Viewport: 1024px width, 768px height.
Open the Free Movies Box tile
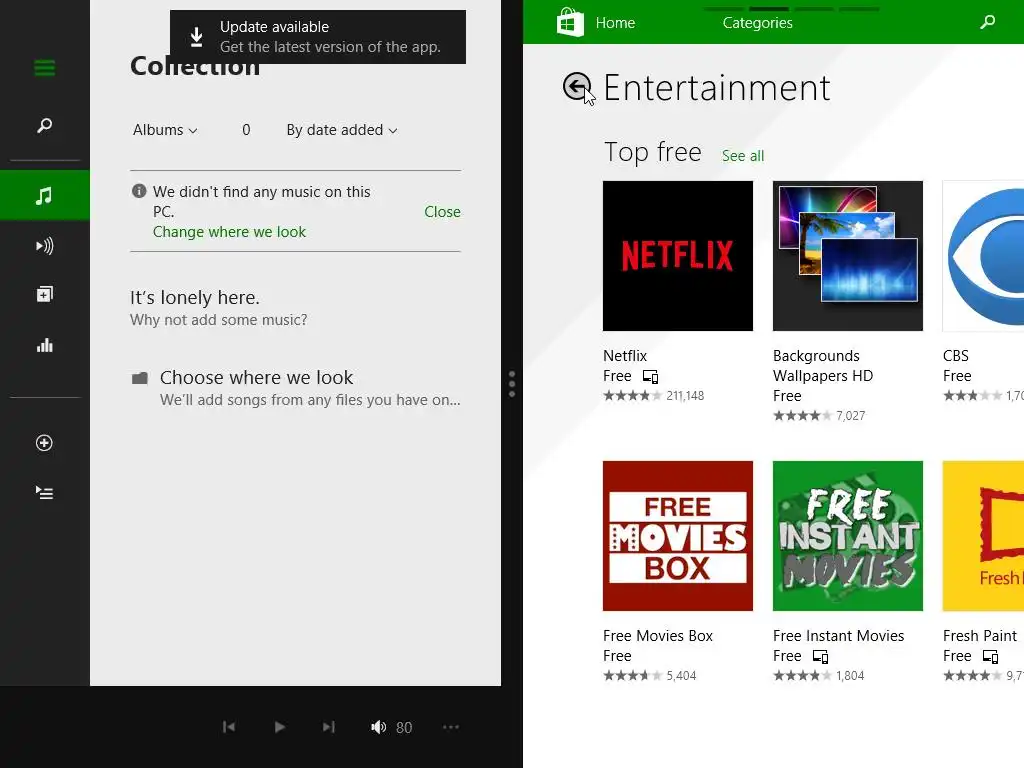677,536
